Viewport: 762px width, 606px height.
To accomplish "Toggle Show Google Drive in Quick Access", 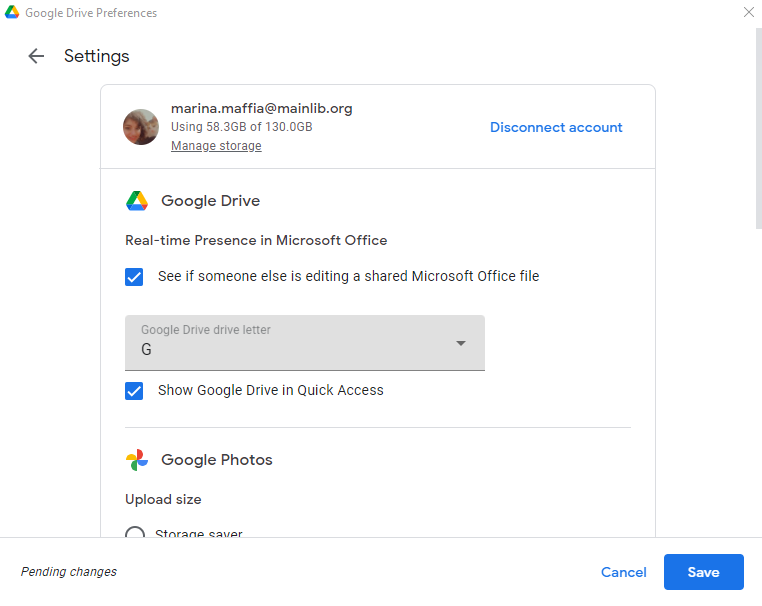I will [x=134, y=391].
